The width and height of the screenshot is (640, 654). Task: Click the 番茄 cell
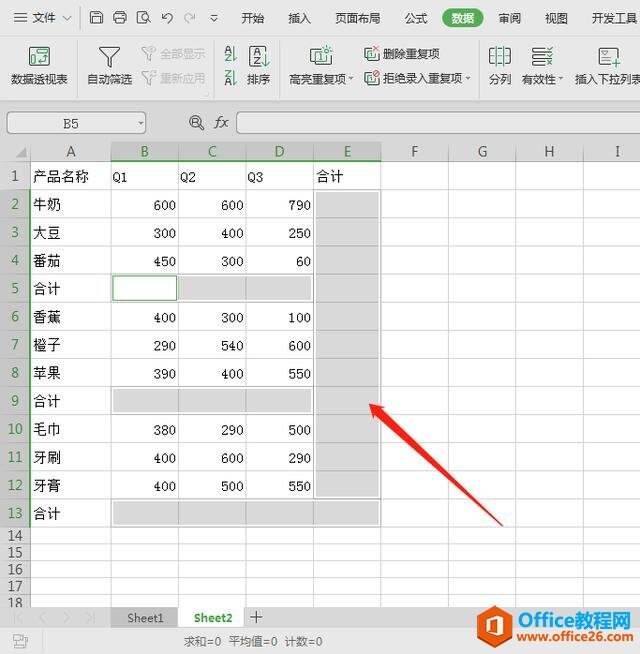click(x=71, y=261)
